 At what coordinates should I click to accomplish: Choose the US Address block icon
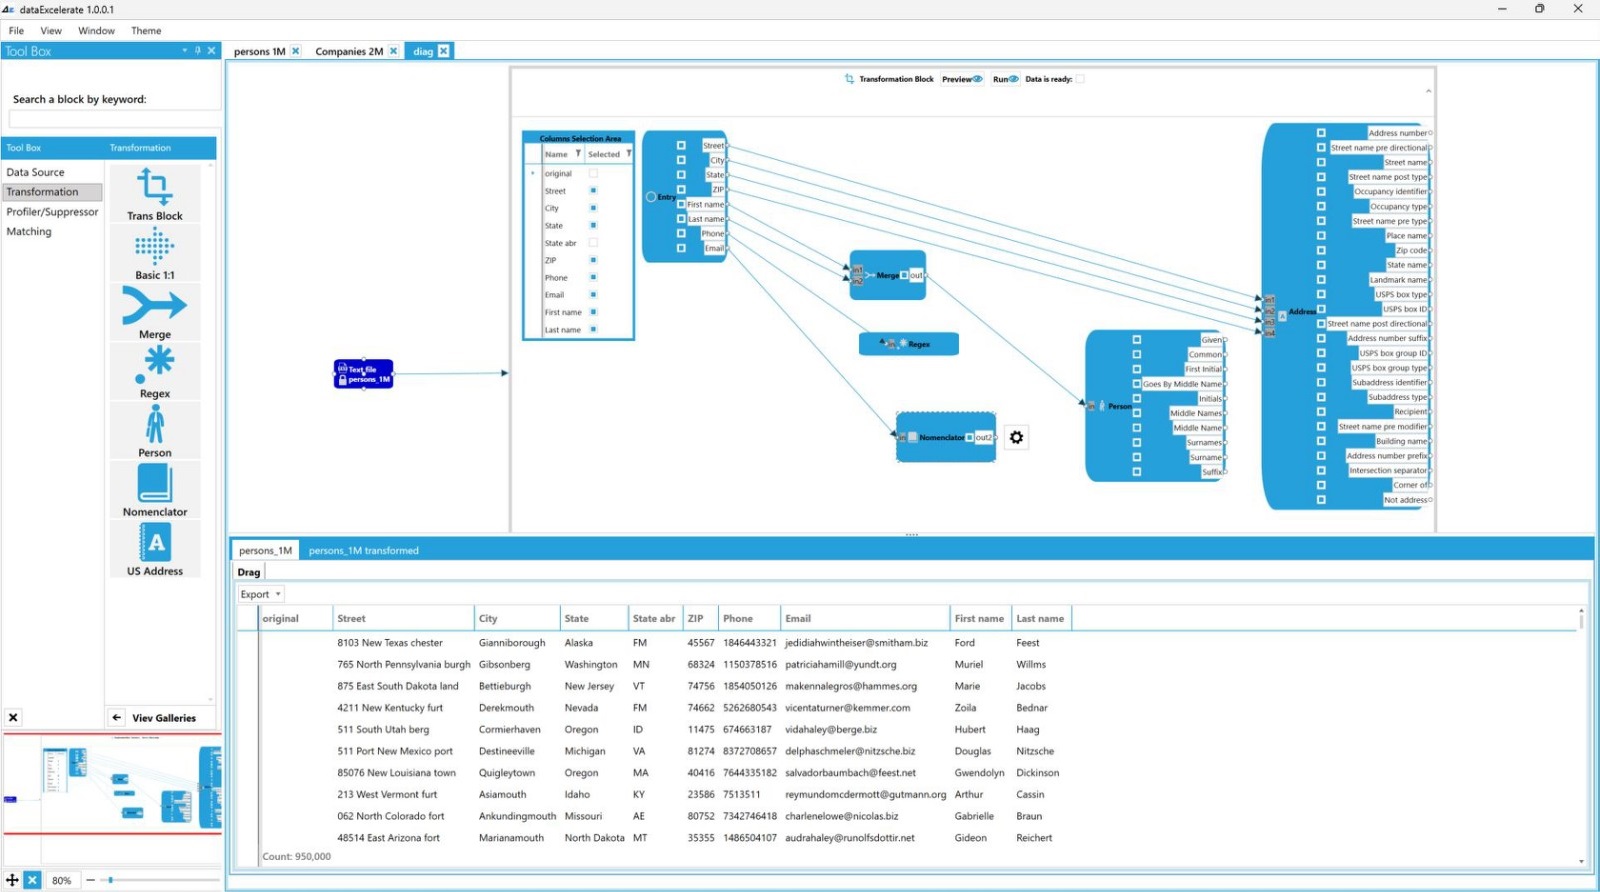click(x=154, y=543)
